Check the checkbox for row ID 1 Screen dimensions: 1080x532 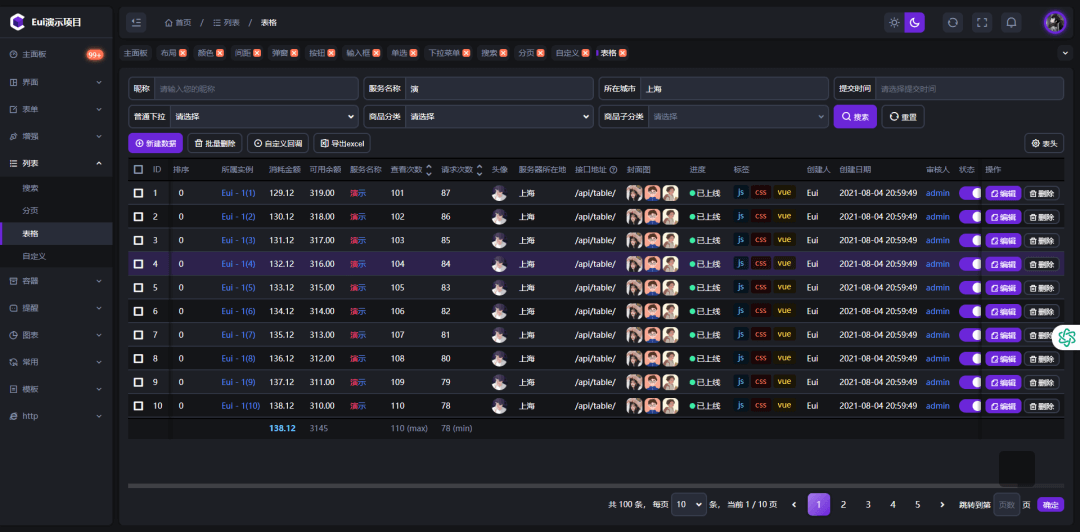coord(138,194)
